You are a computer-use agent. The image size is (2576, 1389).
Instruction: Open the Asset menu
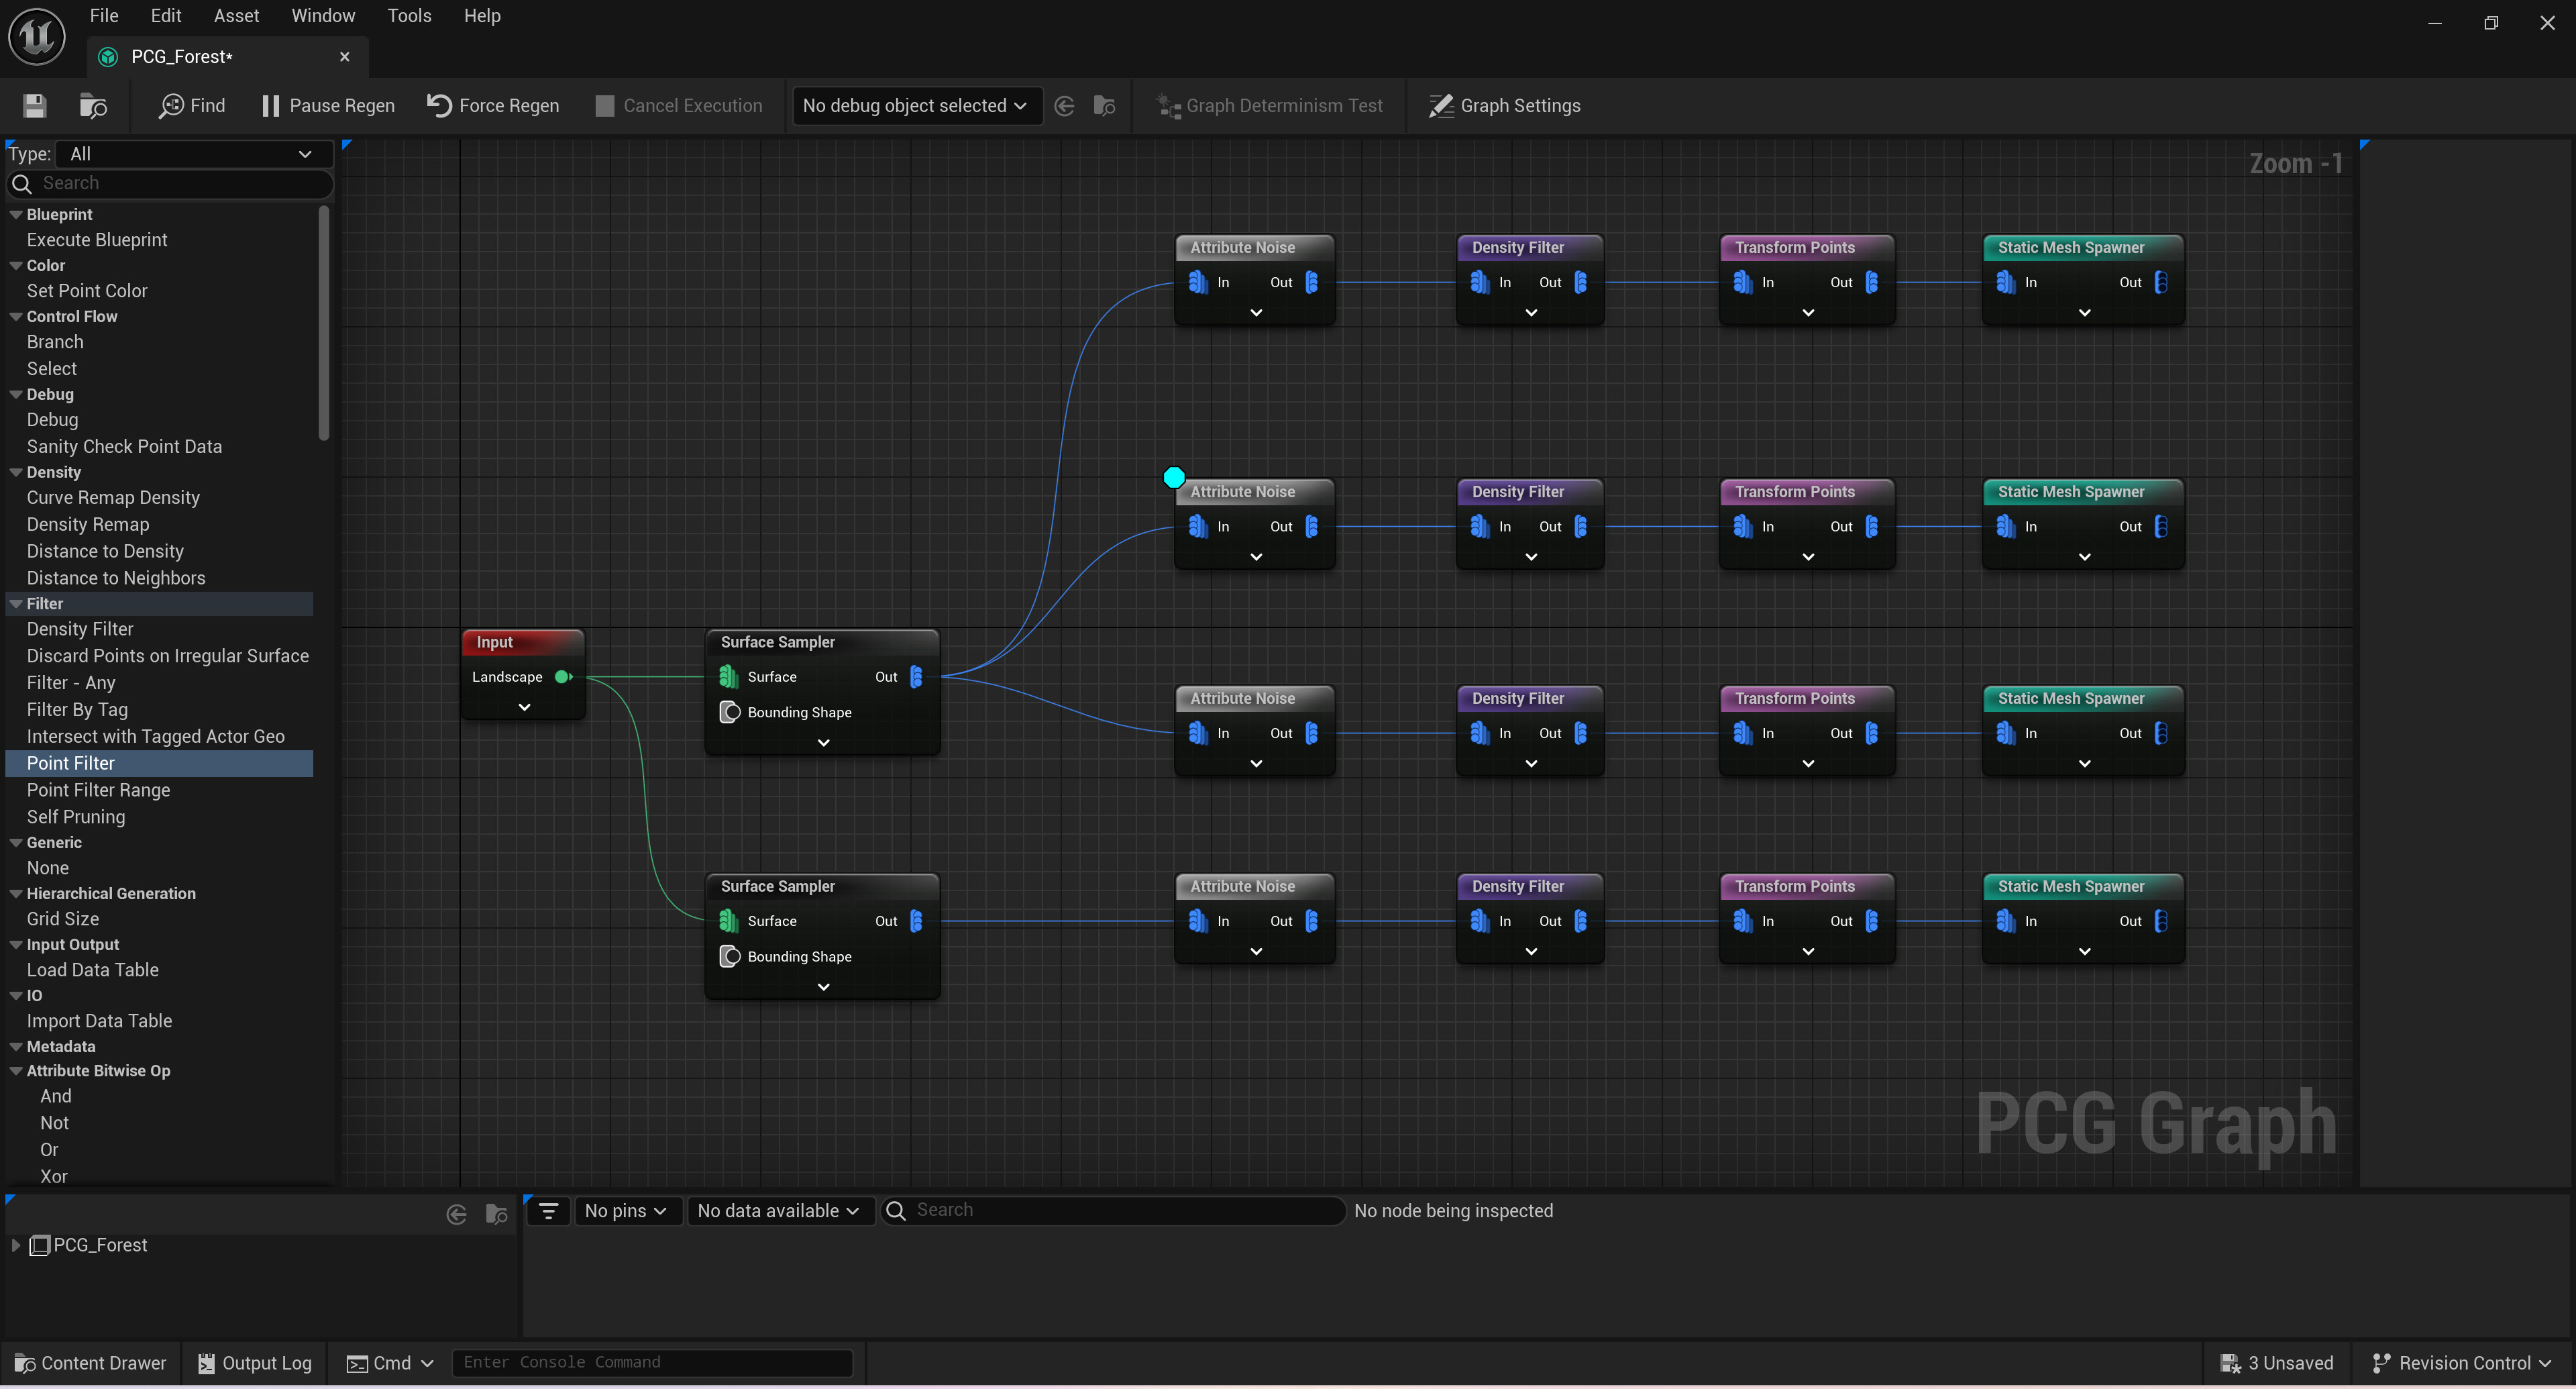[x=236, y=16]
